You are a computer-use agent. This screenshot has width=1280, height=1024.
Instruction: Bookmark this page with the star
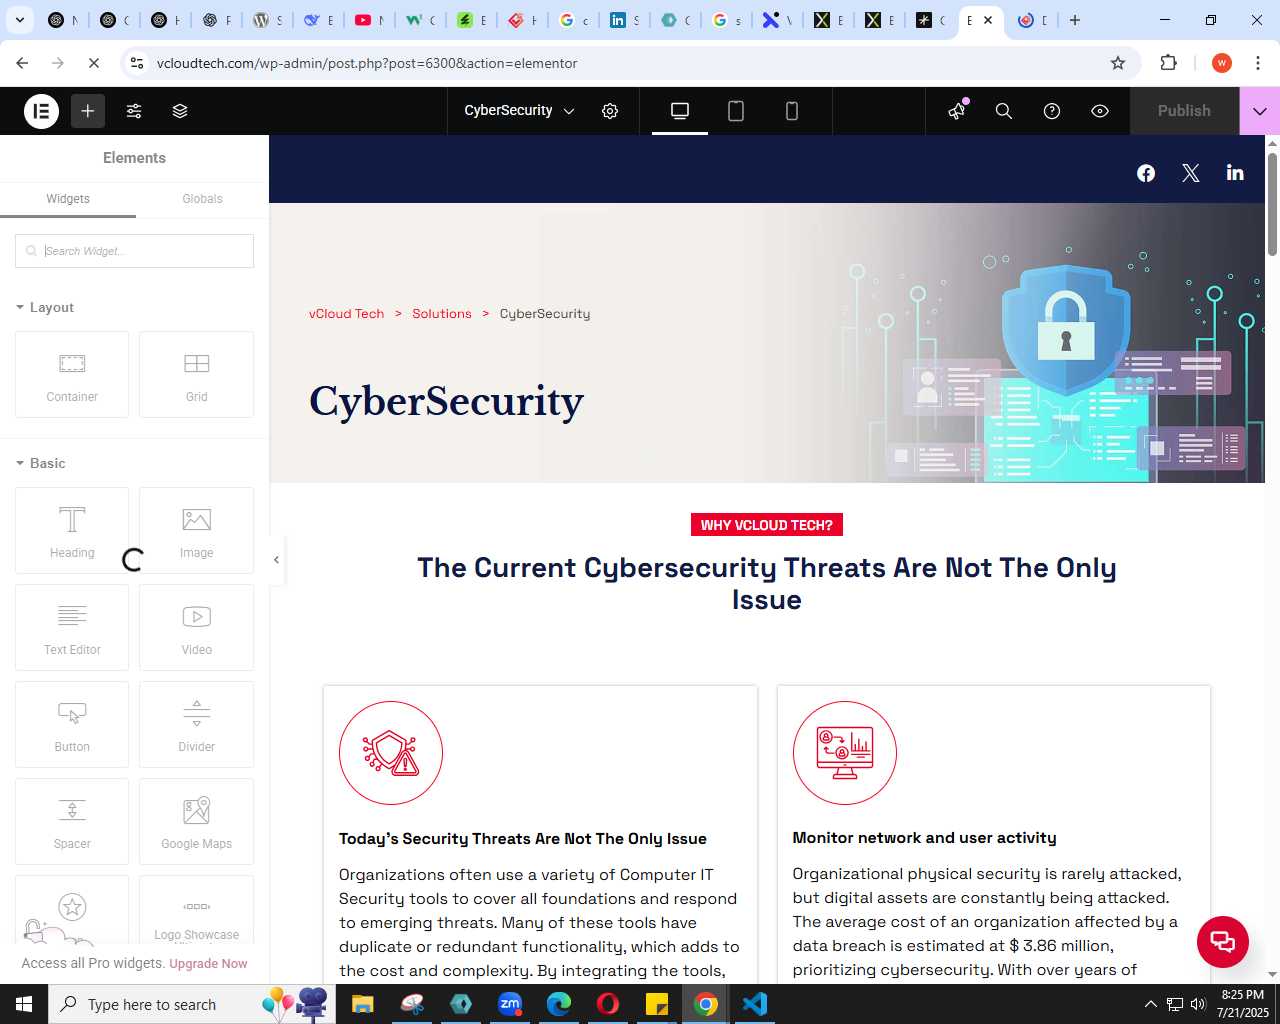pos(1118,63)
